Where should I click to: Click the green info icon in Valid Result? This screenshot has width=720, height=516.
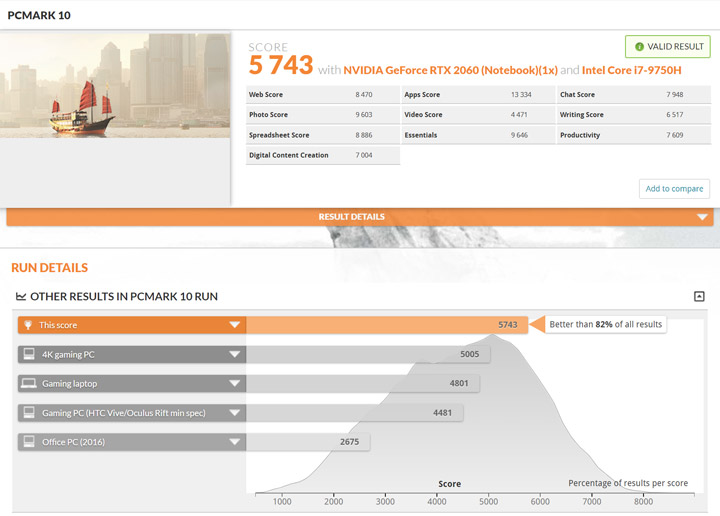[639, 46]
